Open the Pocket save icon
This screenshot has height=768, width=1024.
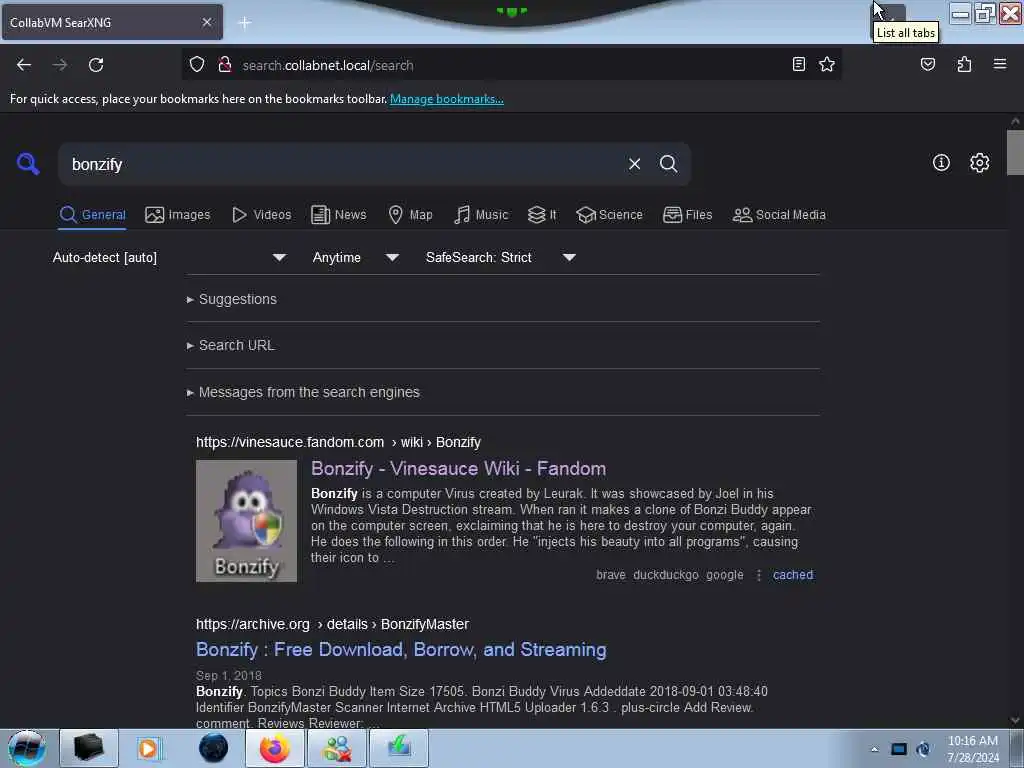(927, 64)
